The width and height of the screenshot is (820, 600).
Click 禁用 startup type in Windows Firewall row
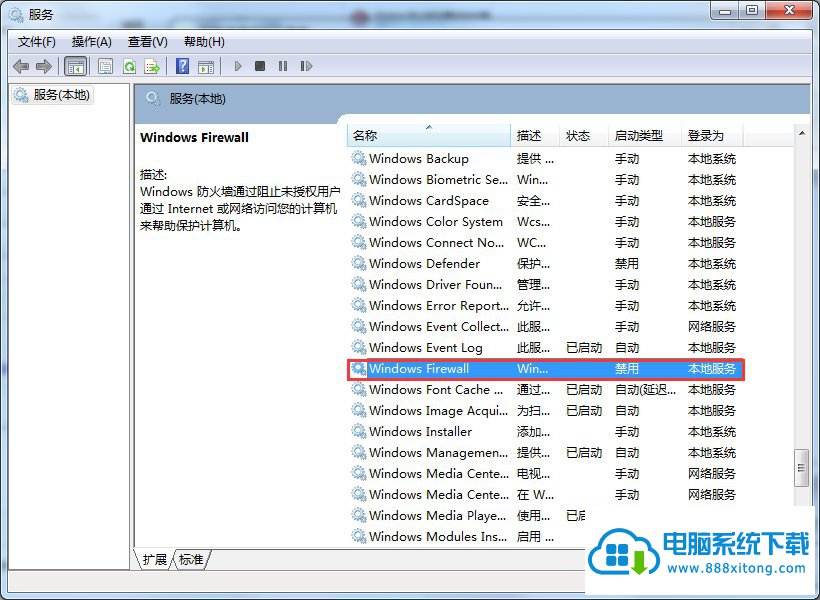[x=627, y=368]
